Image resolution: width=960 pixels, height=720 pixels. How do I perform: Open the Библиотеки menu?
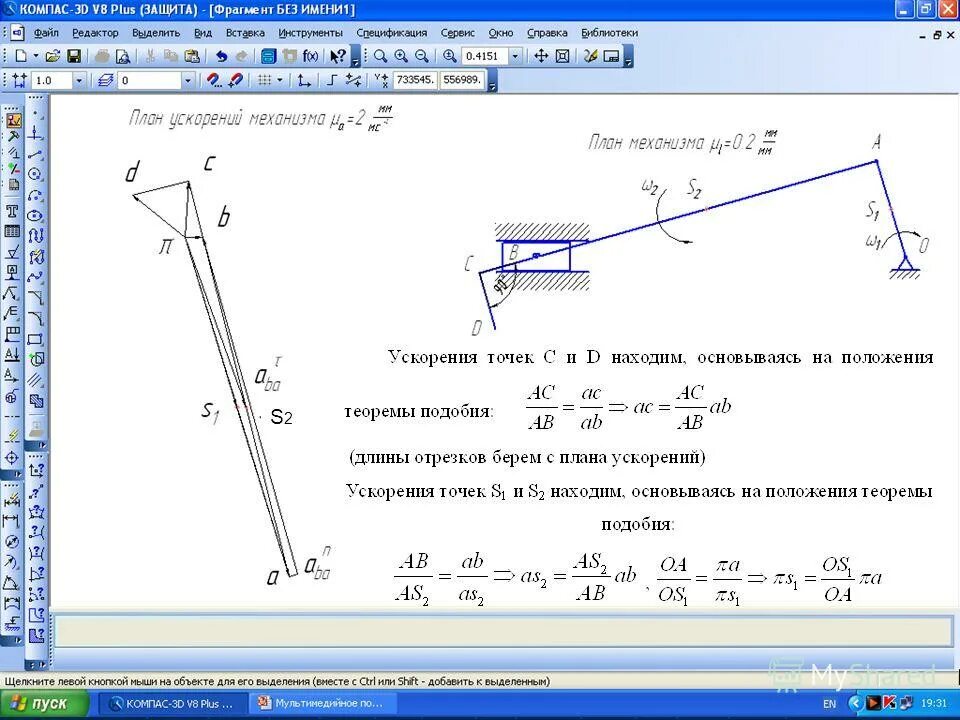pos(609,33)
